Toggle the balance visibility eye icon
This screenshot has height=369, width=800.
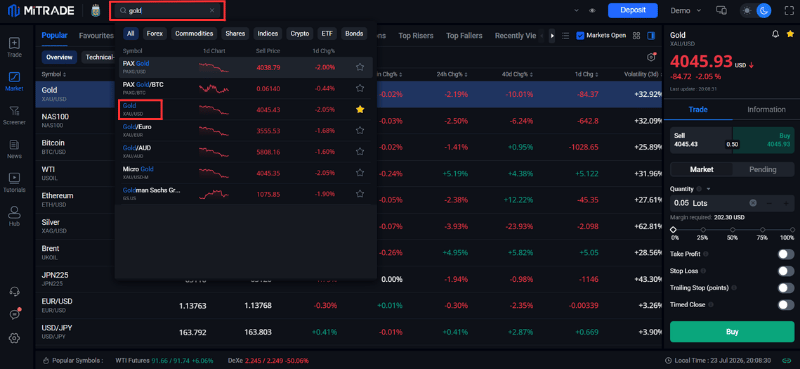pos(592,10)
